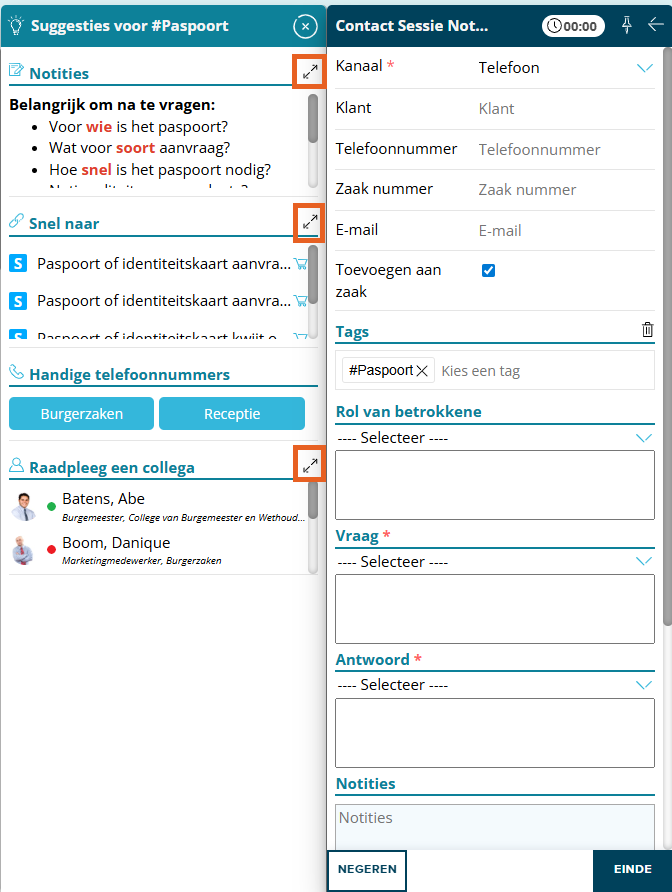Screen dimensions: 672x892
Task: Open the Kanaal dropdown
Action: [x=565, y=68]
